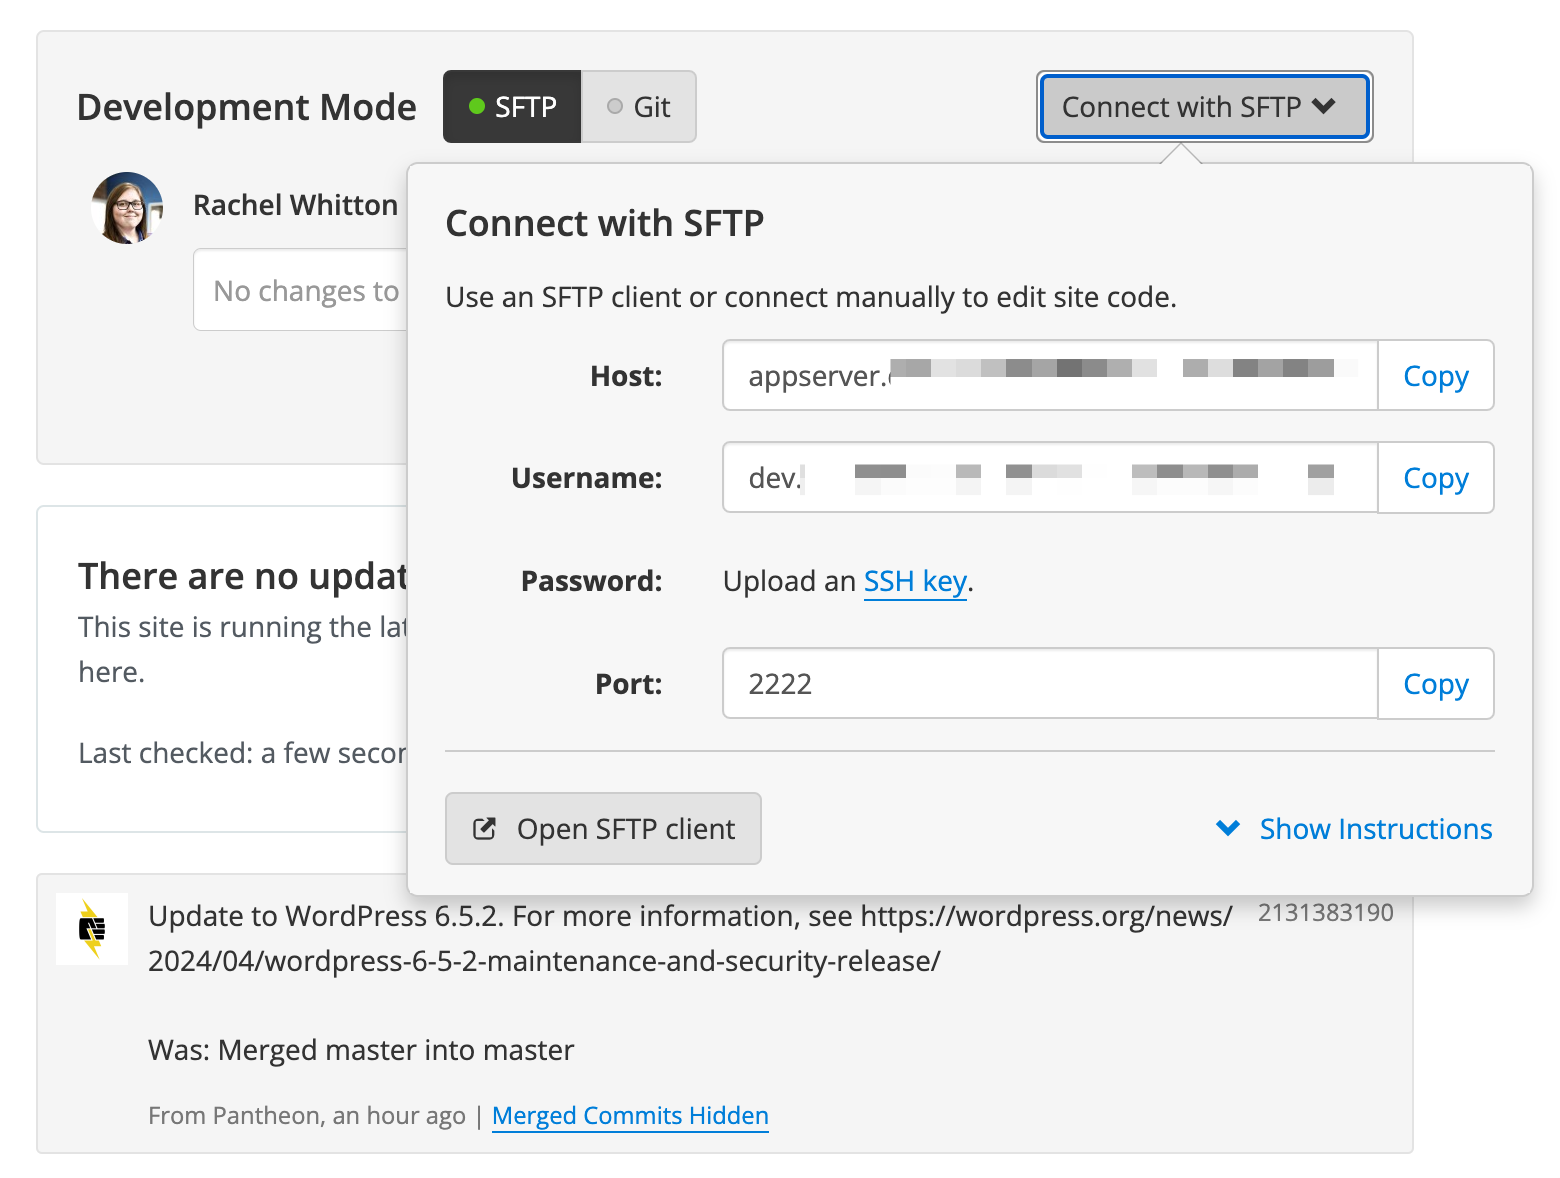
Task: Click Rachel Whitton's profile avatar
Action: coord(127,207)
